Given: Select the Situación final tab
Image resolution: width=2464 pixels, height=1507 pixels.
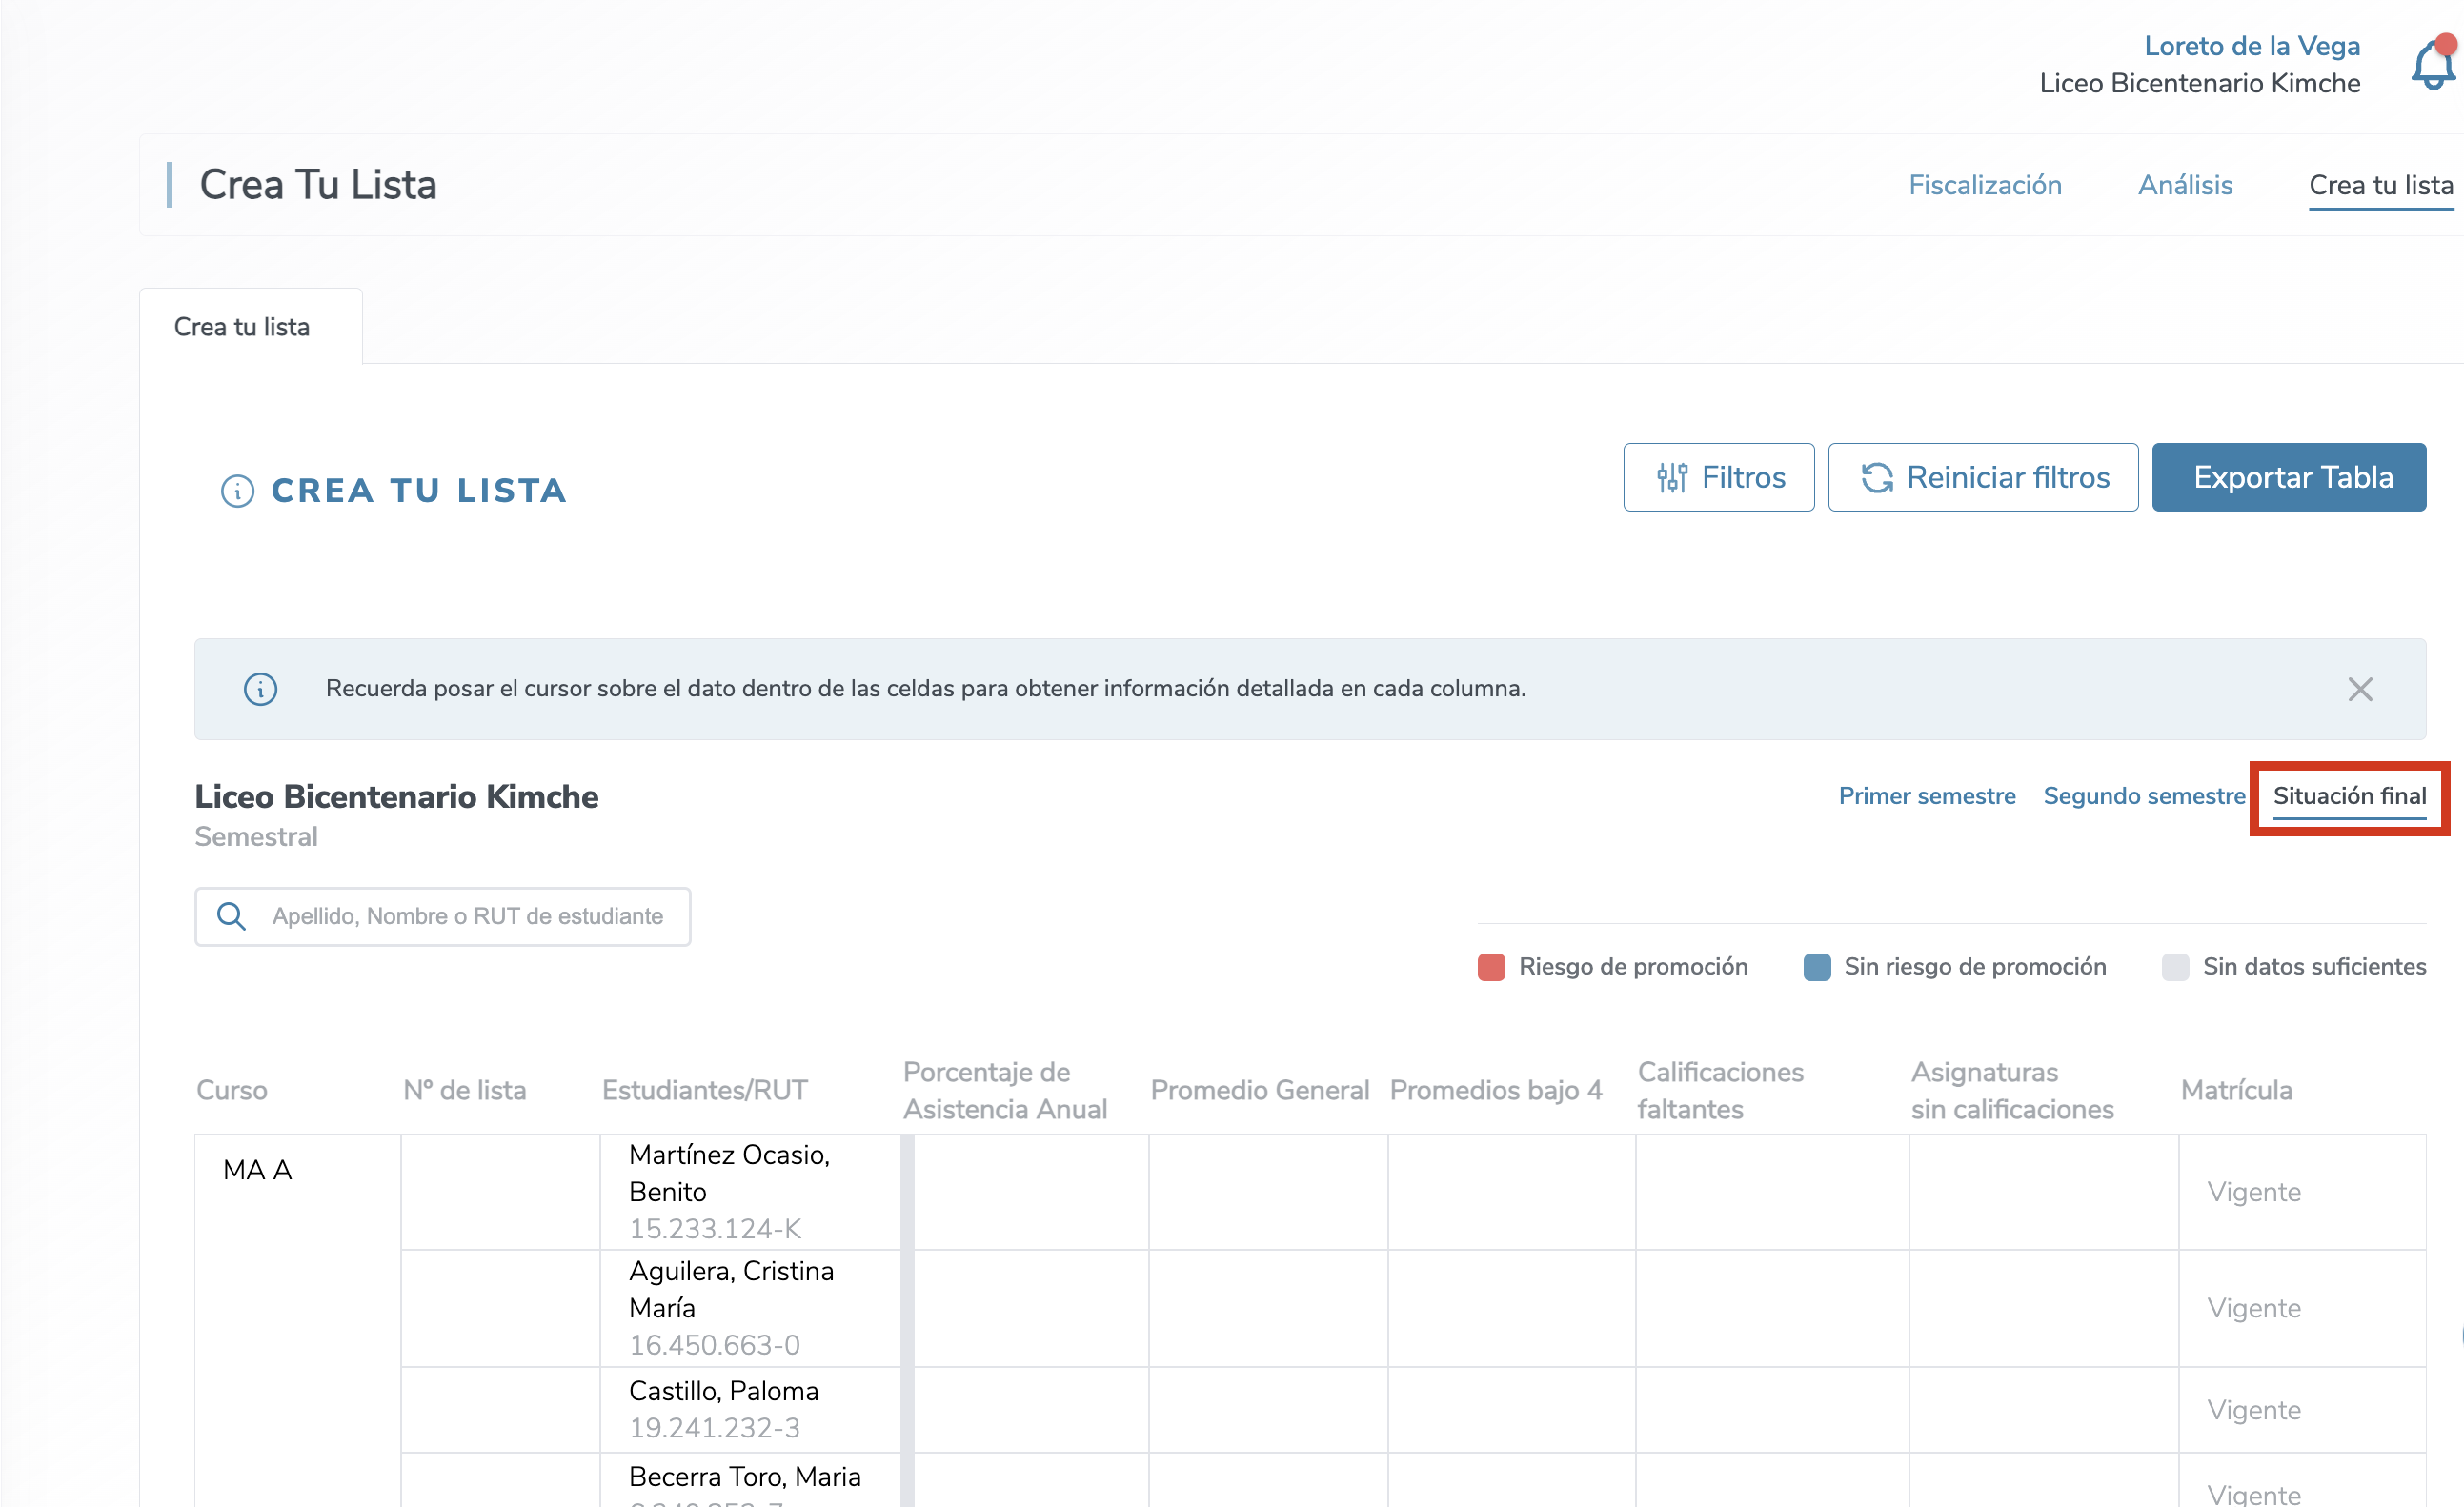Looking at the screenshot, I should coord(2348,796).
